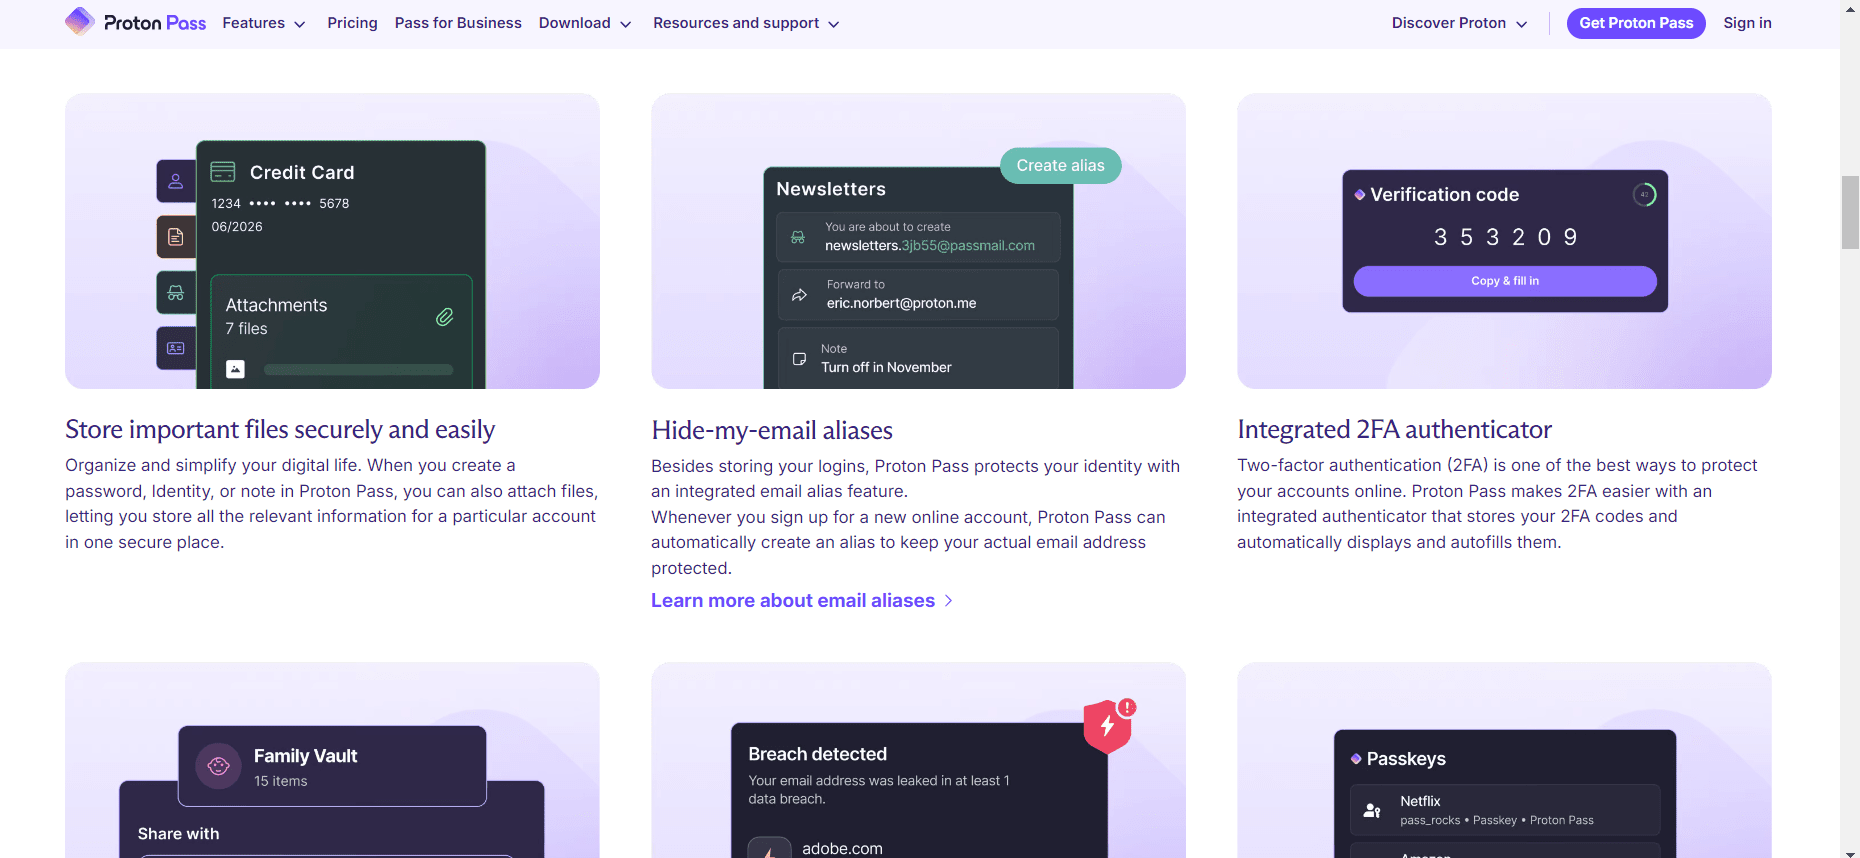Expand the Download dropdown menu

coord(585,23)
